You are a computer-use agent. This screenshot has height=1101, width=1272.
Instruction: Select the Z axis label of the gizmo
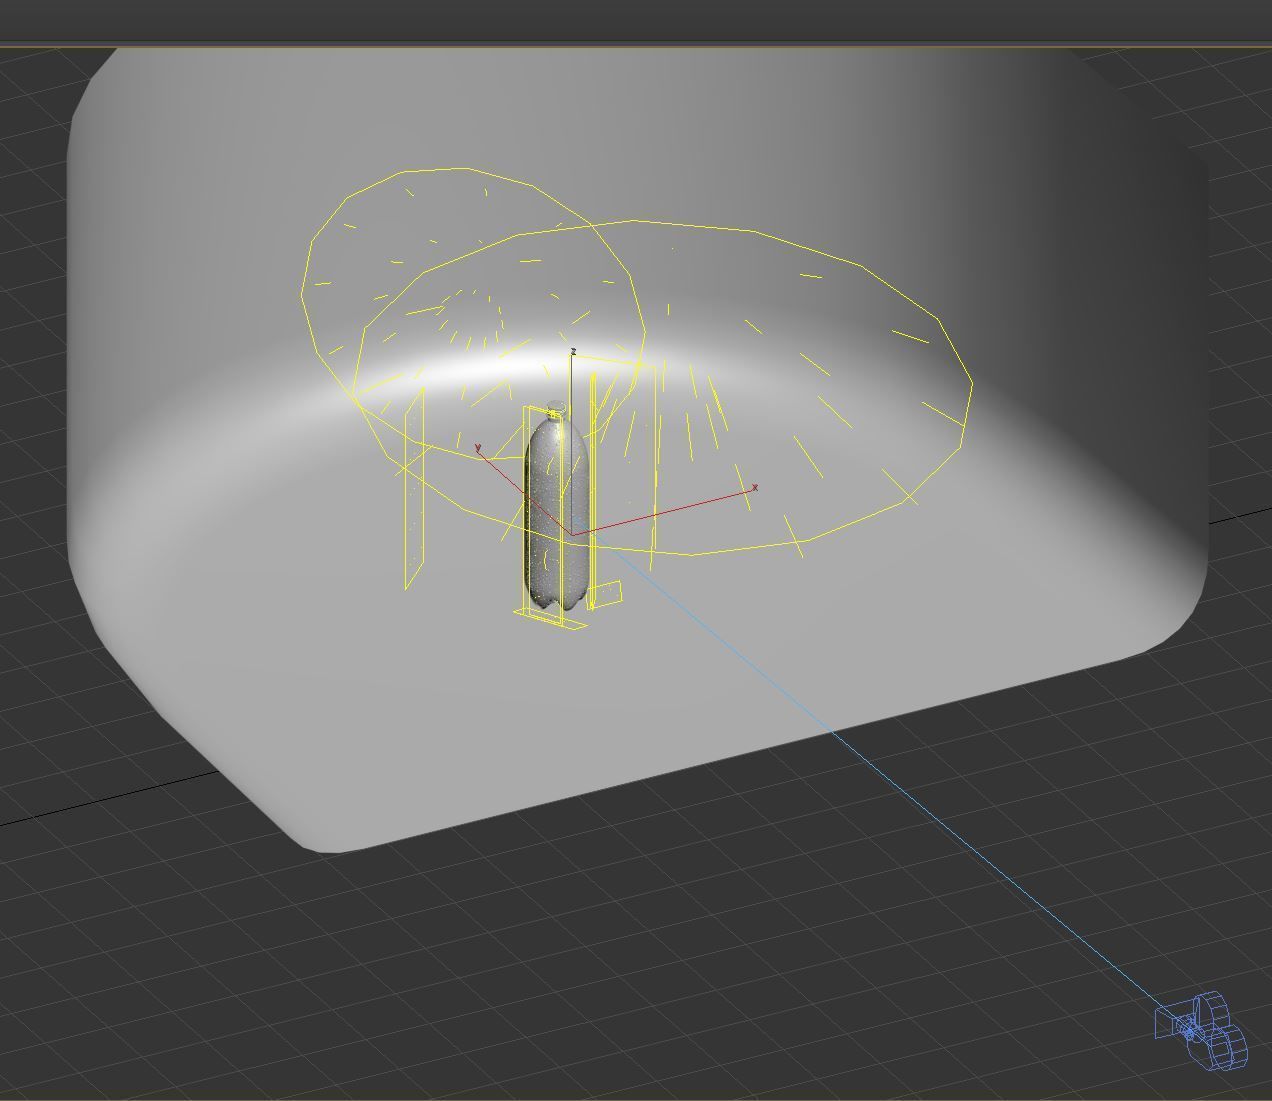573,352
